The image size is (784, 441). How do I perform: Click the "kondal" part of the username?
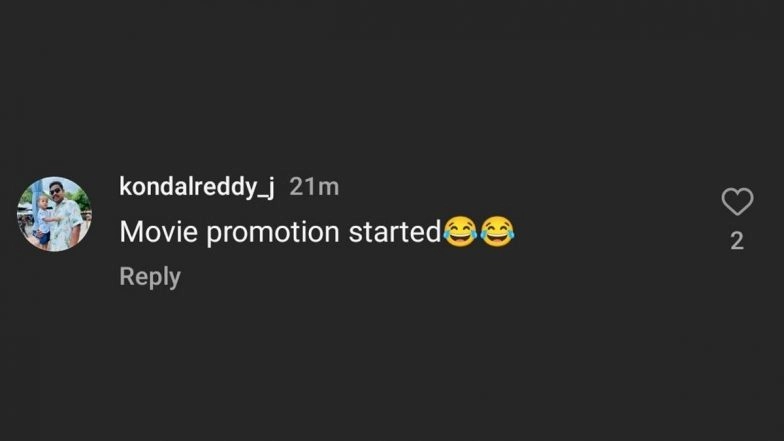click(152, 186)
